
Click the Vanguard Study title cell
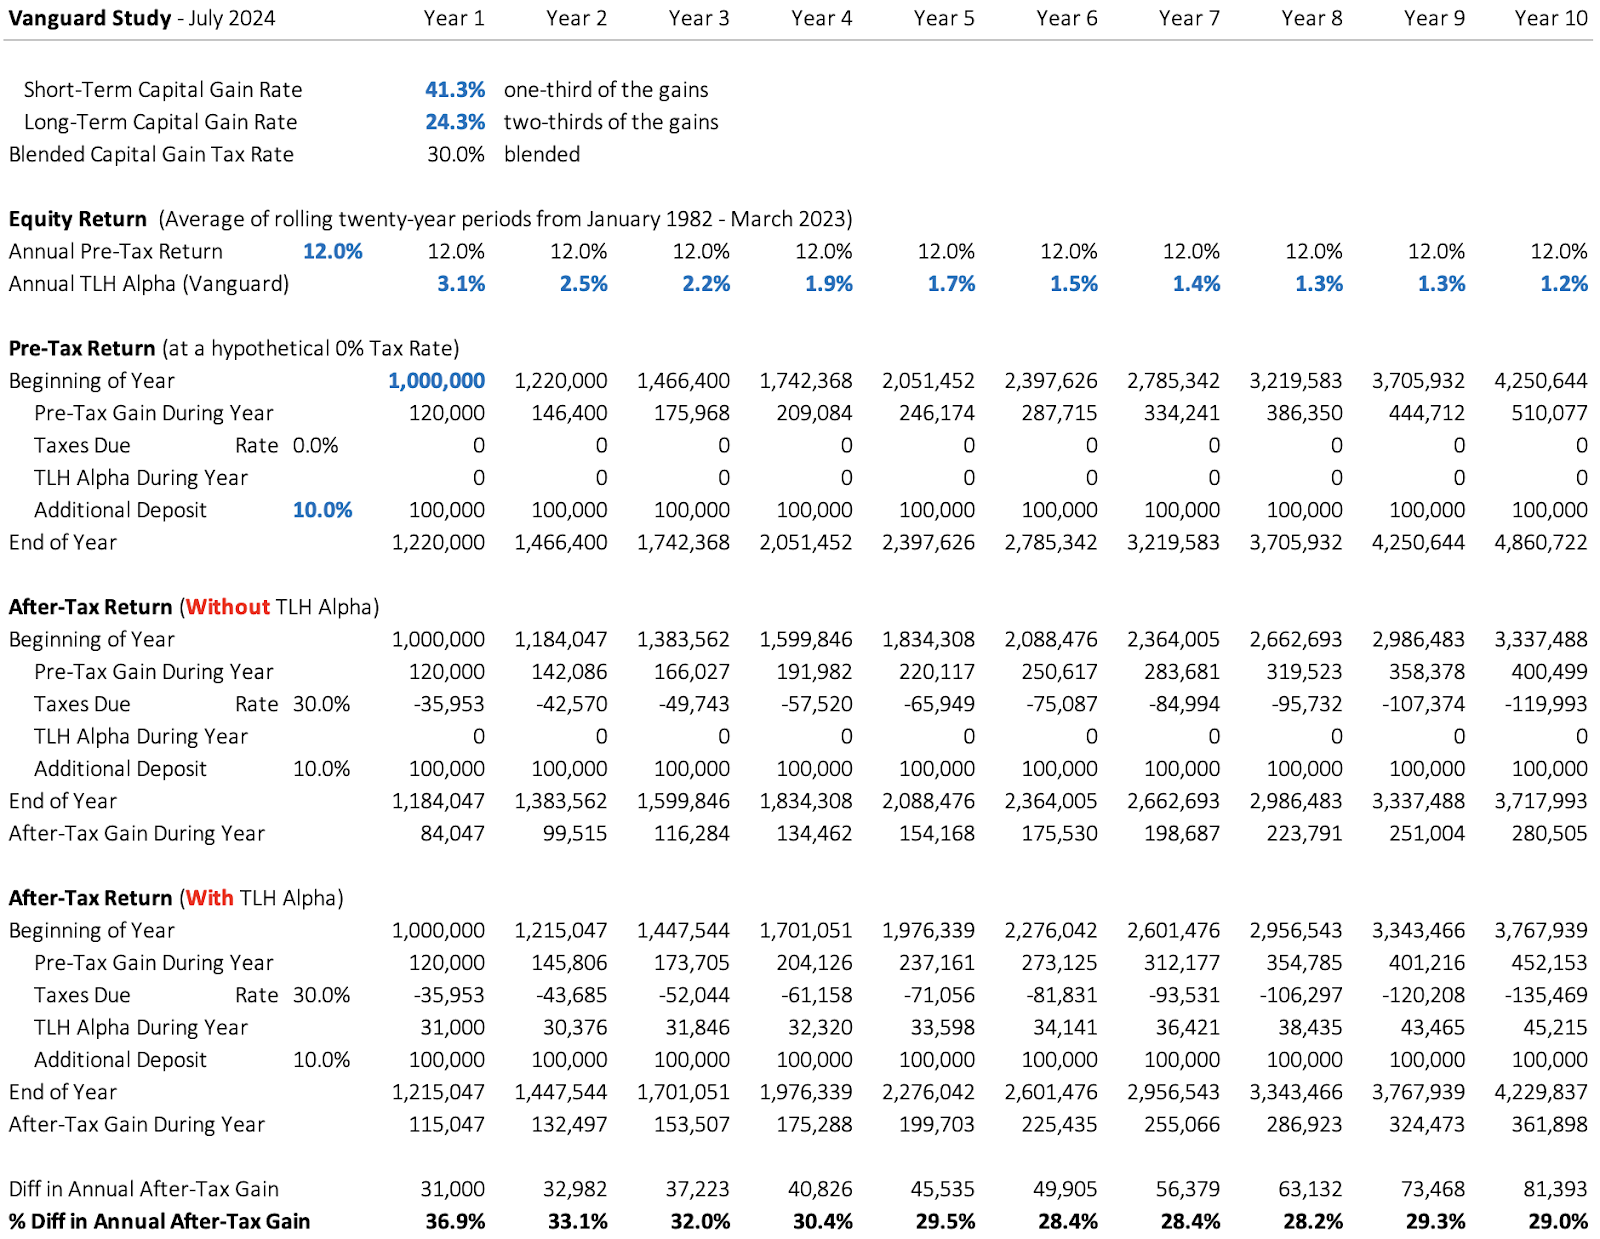click(142, 18)
